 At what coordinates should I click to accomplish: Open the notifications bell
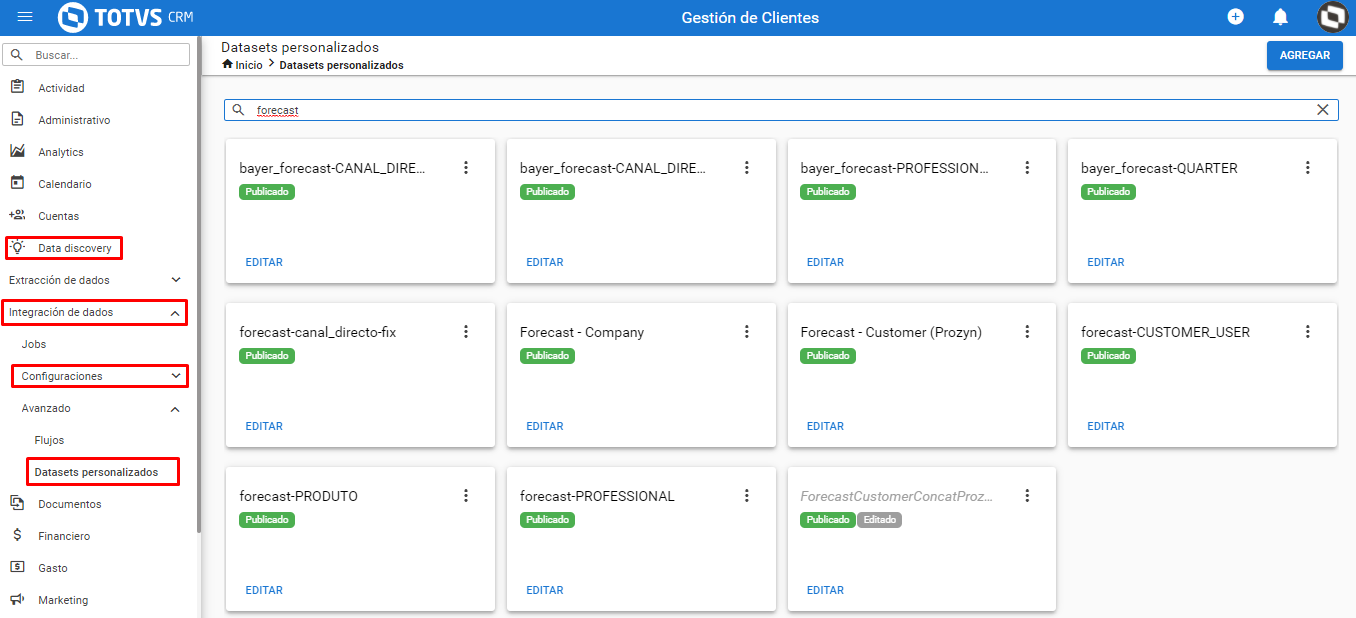[x=1280, y=17]
